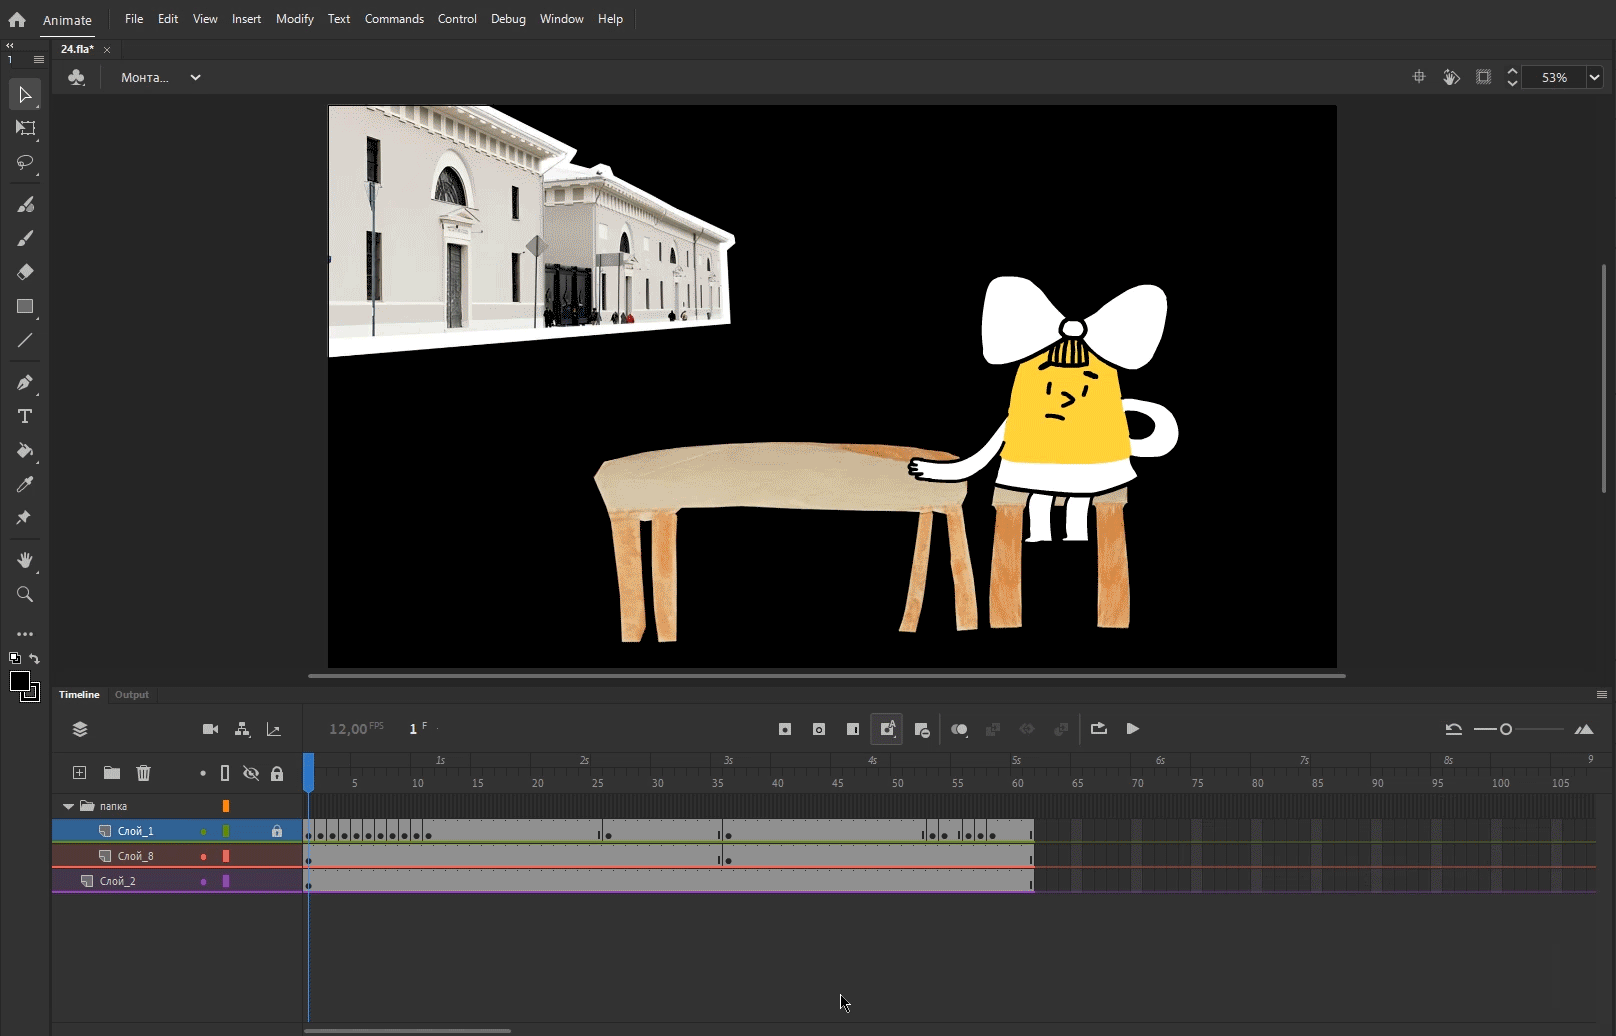
Task: Select the Zoom tool
Action: (25, 595)
